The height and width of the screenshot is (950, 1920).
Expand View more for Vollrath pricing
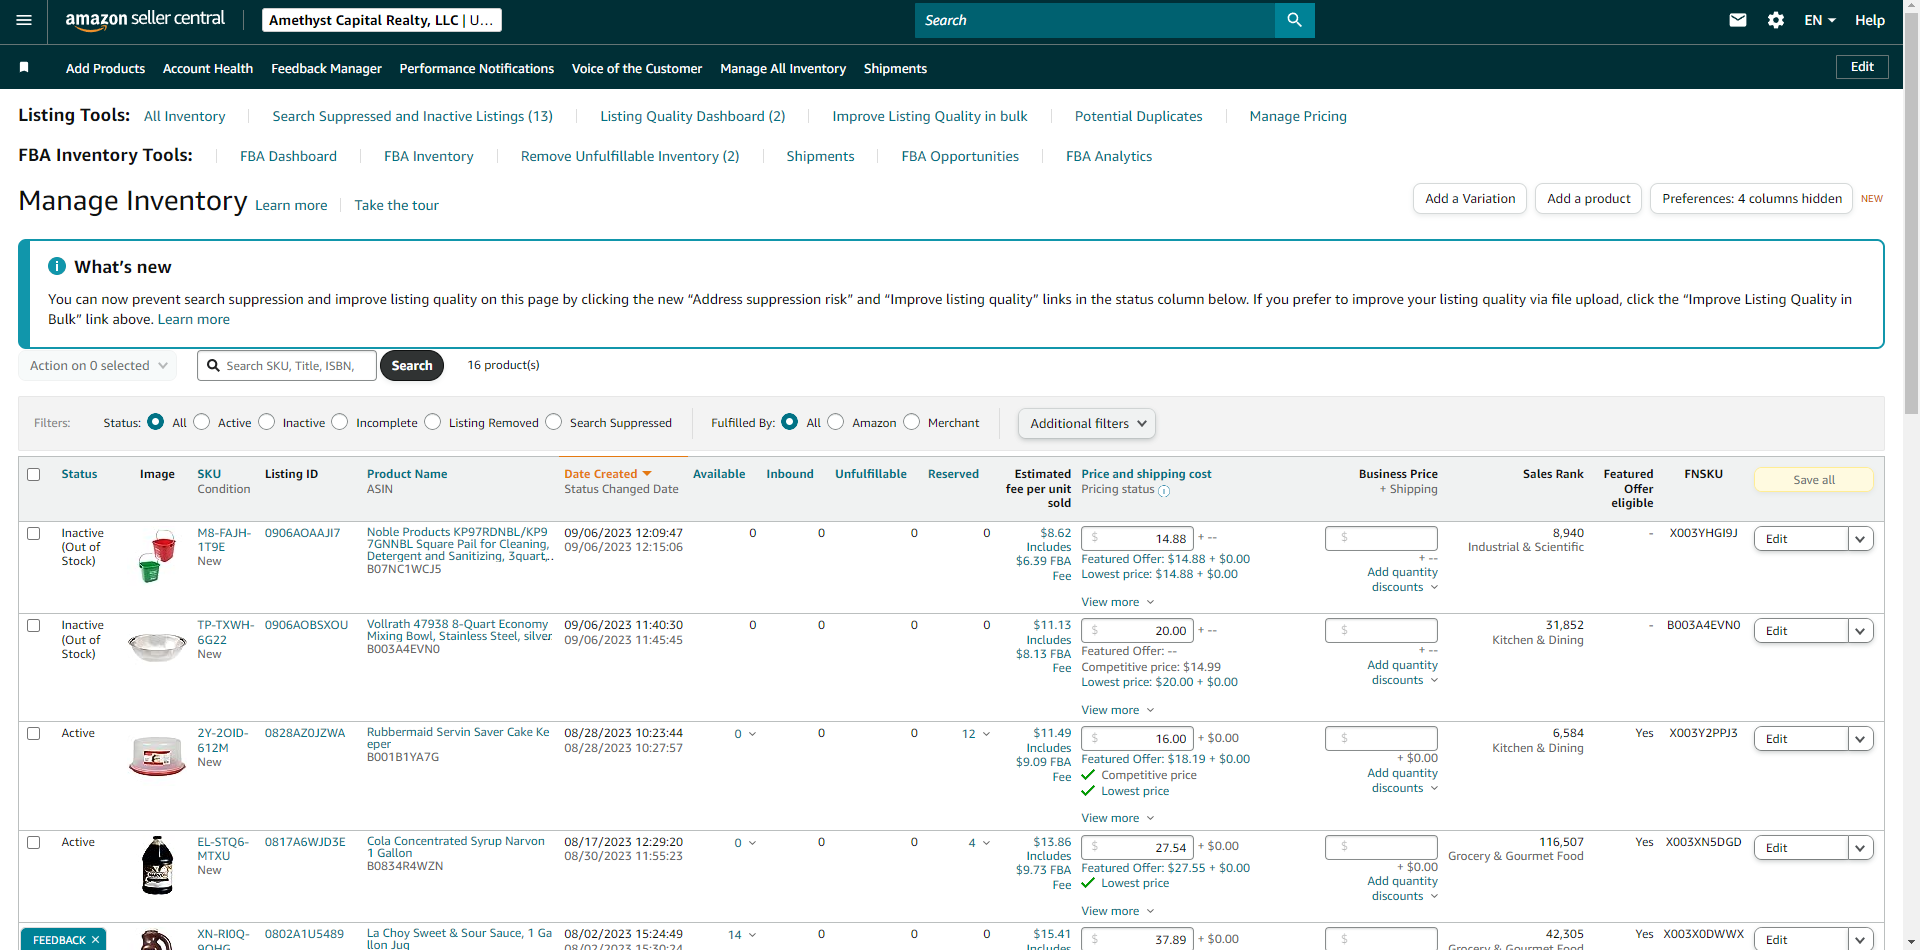coord(1118,710)
